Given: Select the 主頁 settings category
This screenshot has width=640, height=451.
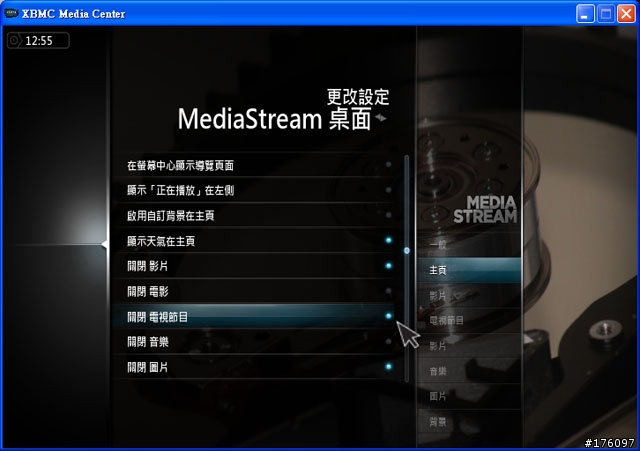Looking at the screenshot, I should (469, 270).
